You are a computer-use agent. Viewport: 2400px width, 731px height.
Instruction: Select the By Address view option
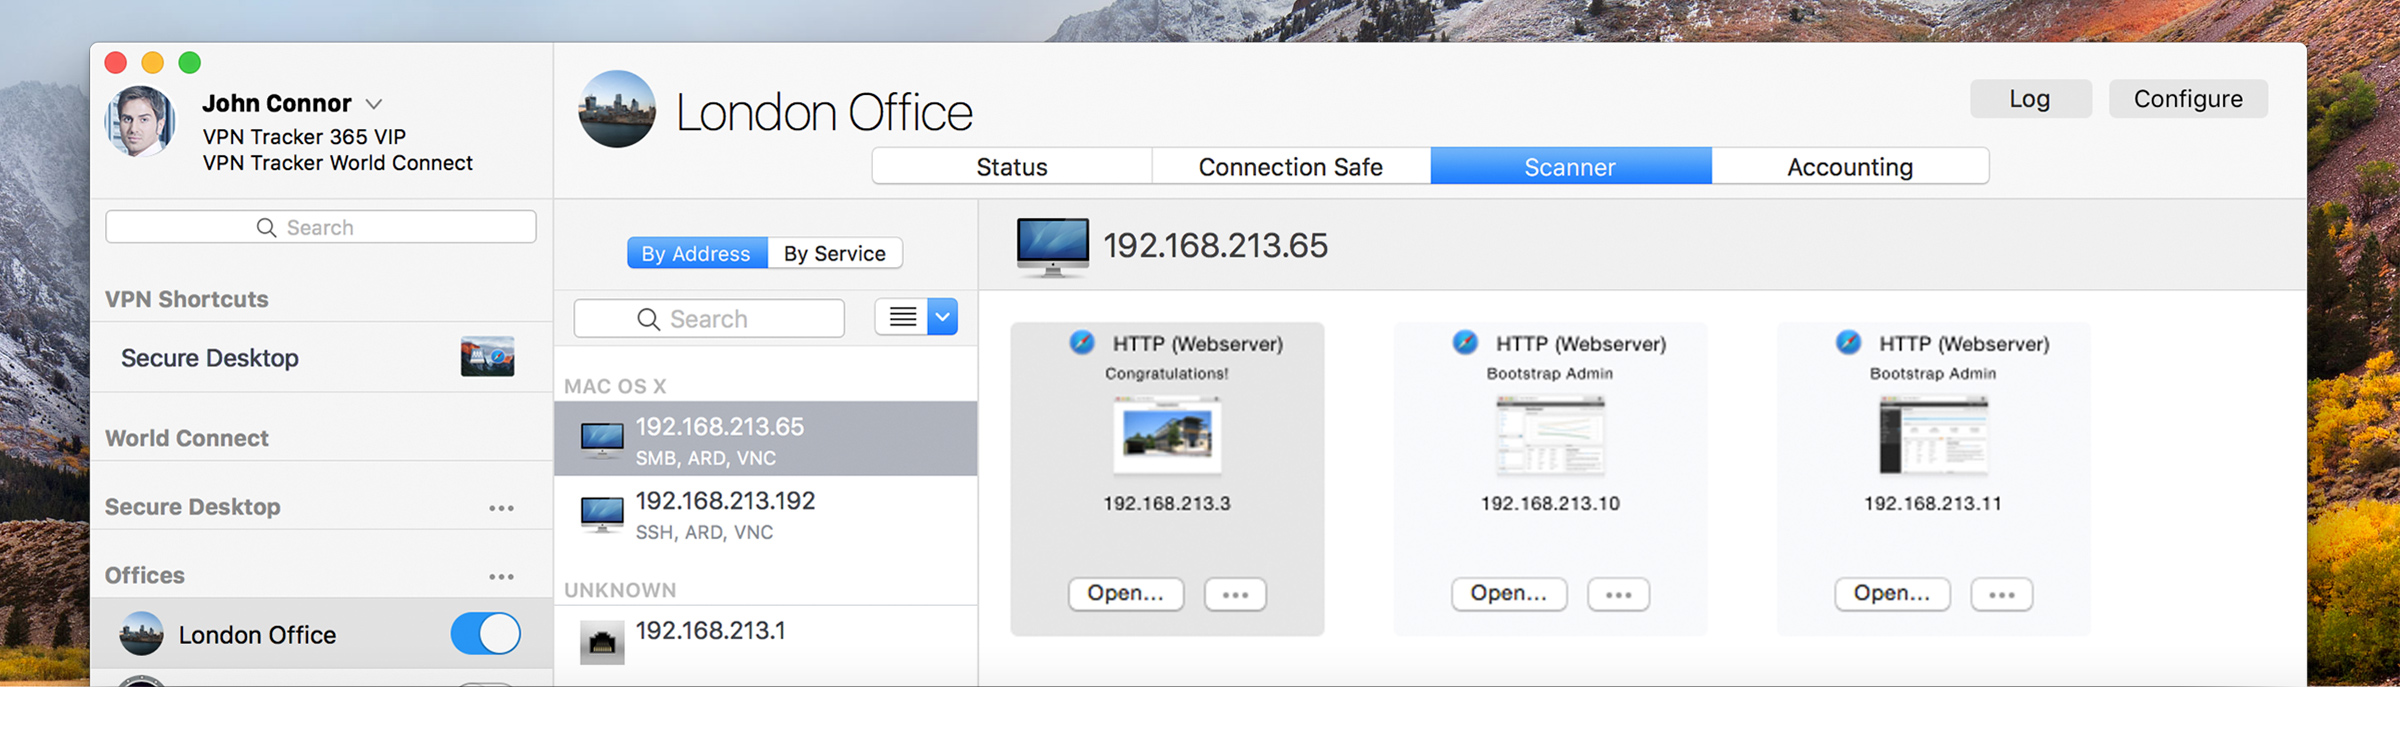[696, 253]
